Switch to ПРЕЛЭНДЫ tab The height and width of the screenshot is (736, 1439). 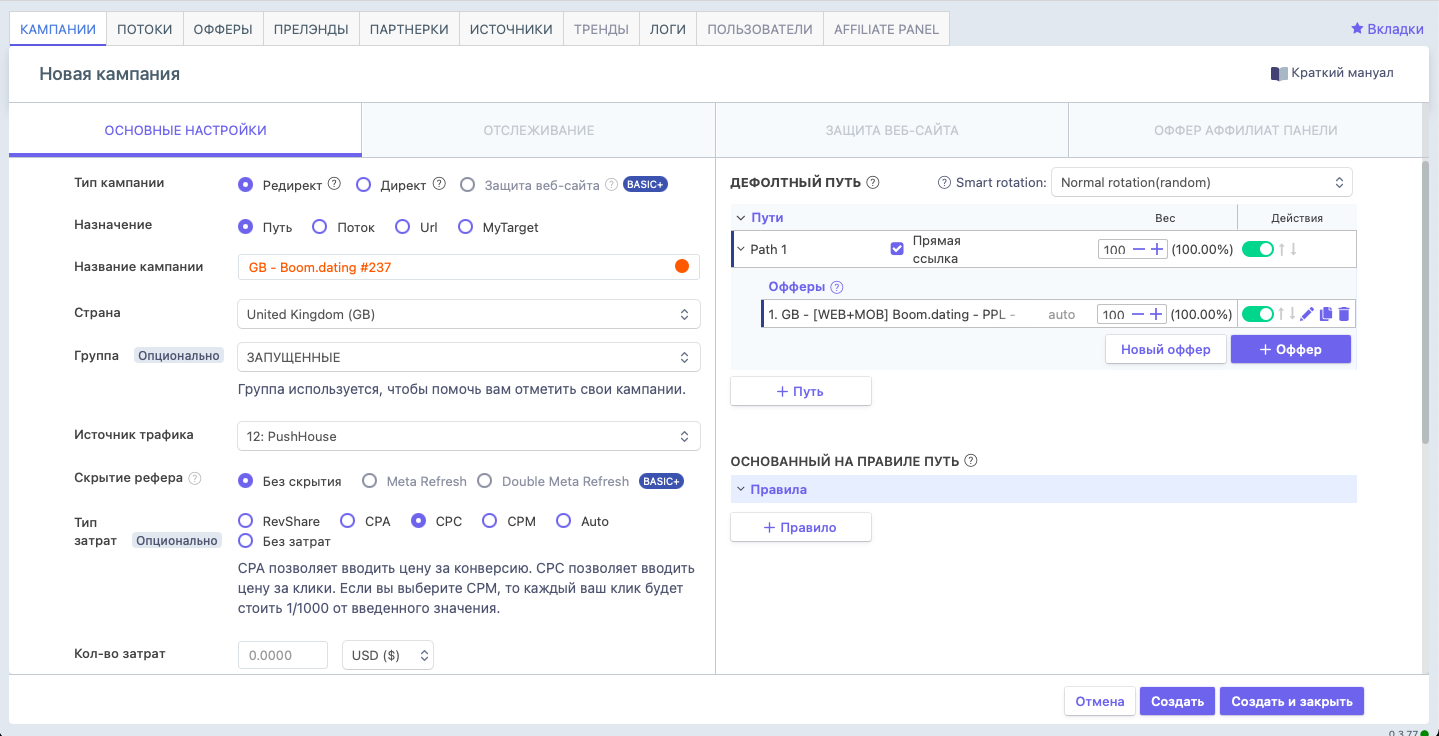pyautogui.click(x=311, y=29)
